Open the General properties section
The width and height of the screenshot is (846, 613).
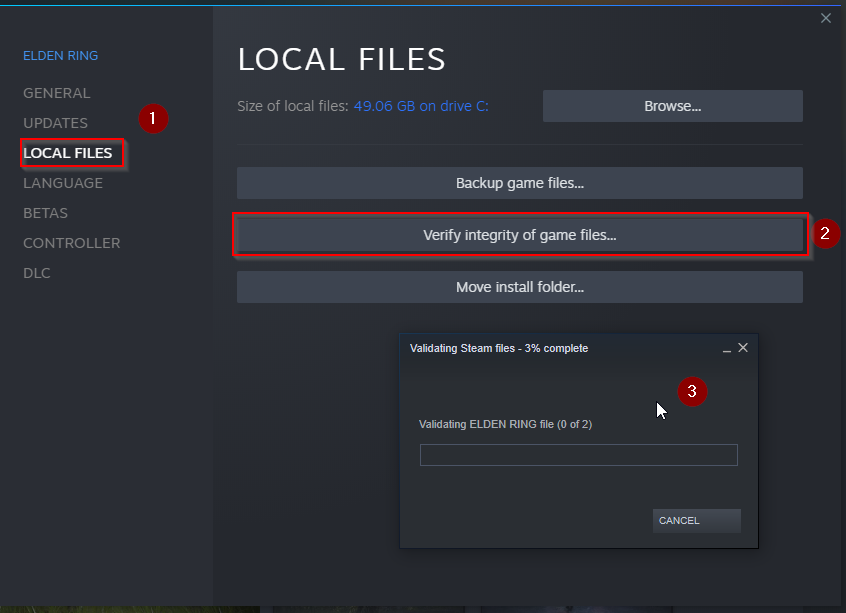click(x=57, y=93)
